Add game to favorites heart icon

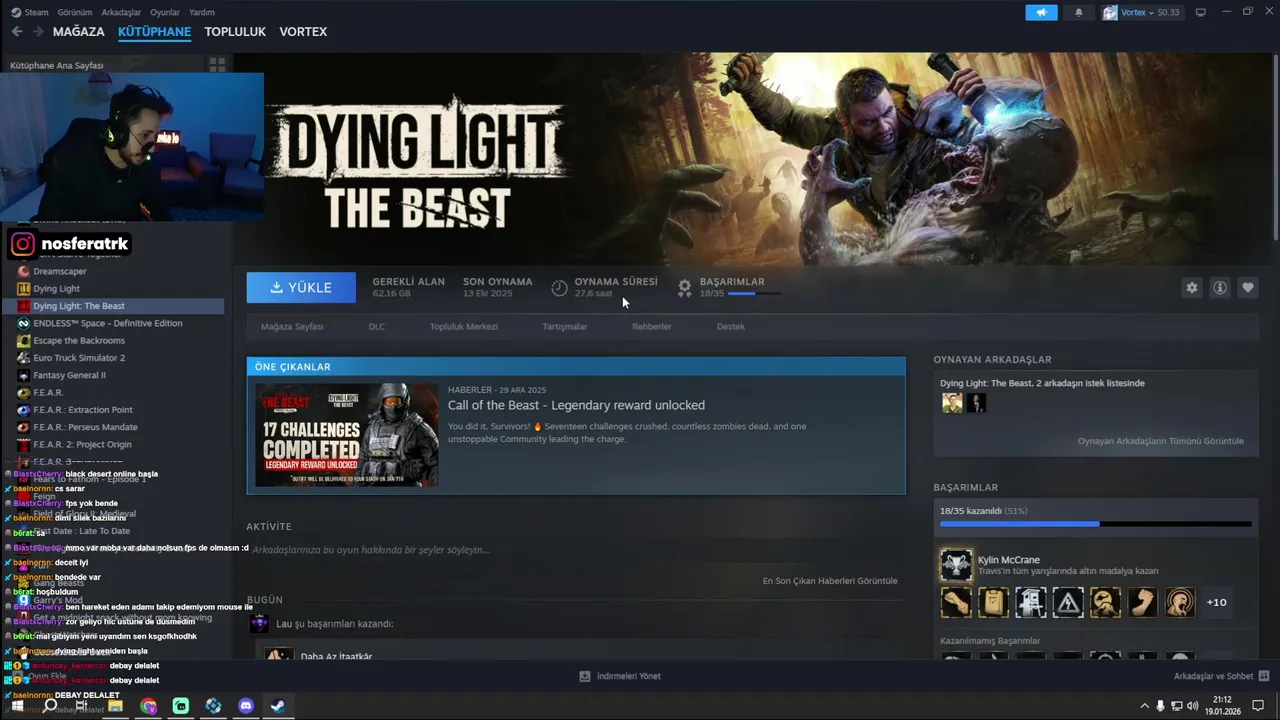[1248, 287]
